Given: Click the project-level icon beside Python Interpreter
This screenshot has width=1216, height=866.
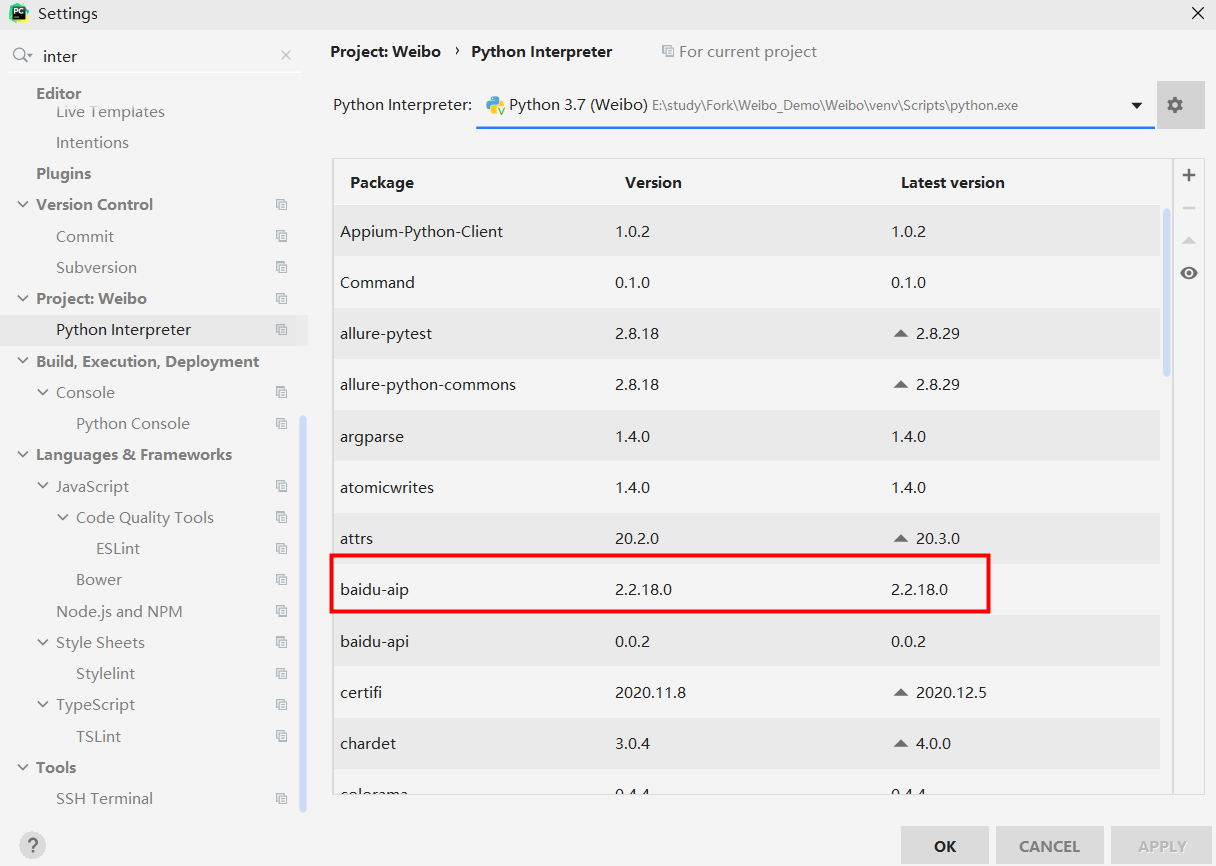Looking at the screenshot, I should [x=282, y=330].
